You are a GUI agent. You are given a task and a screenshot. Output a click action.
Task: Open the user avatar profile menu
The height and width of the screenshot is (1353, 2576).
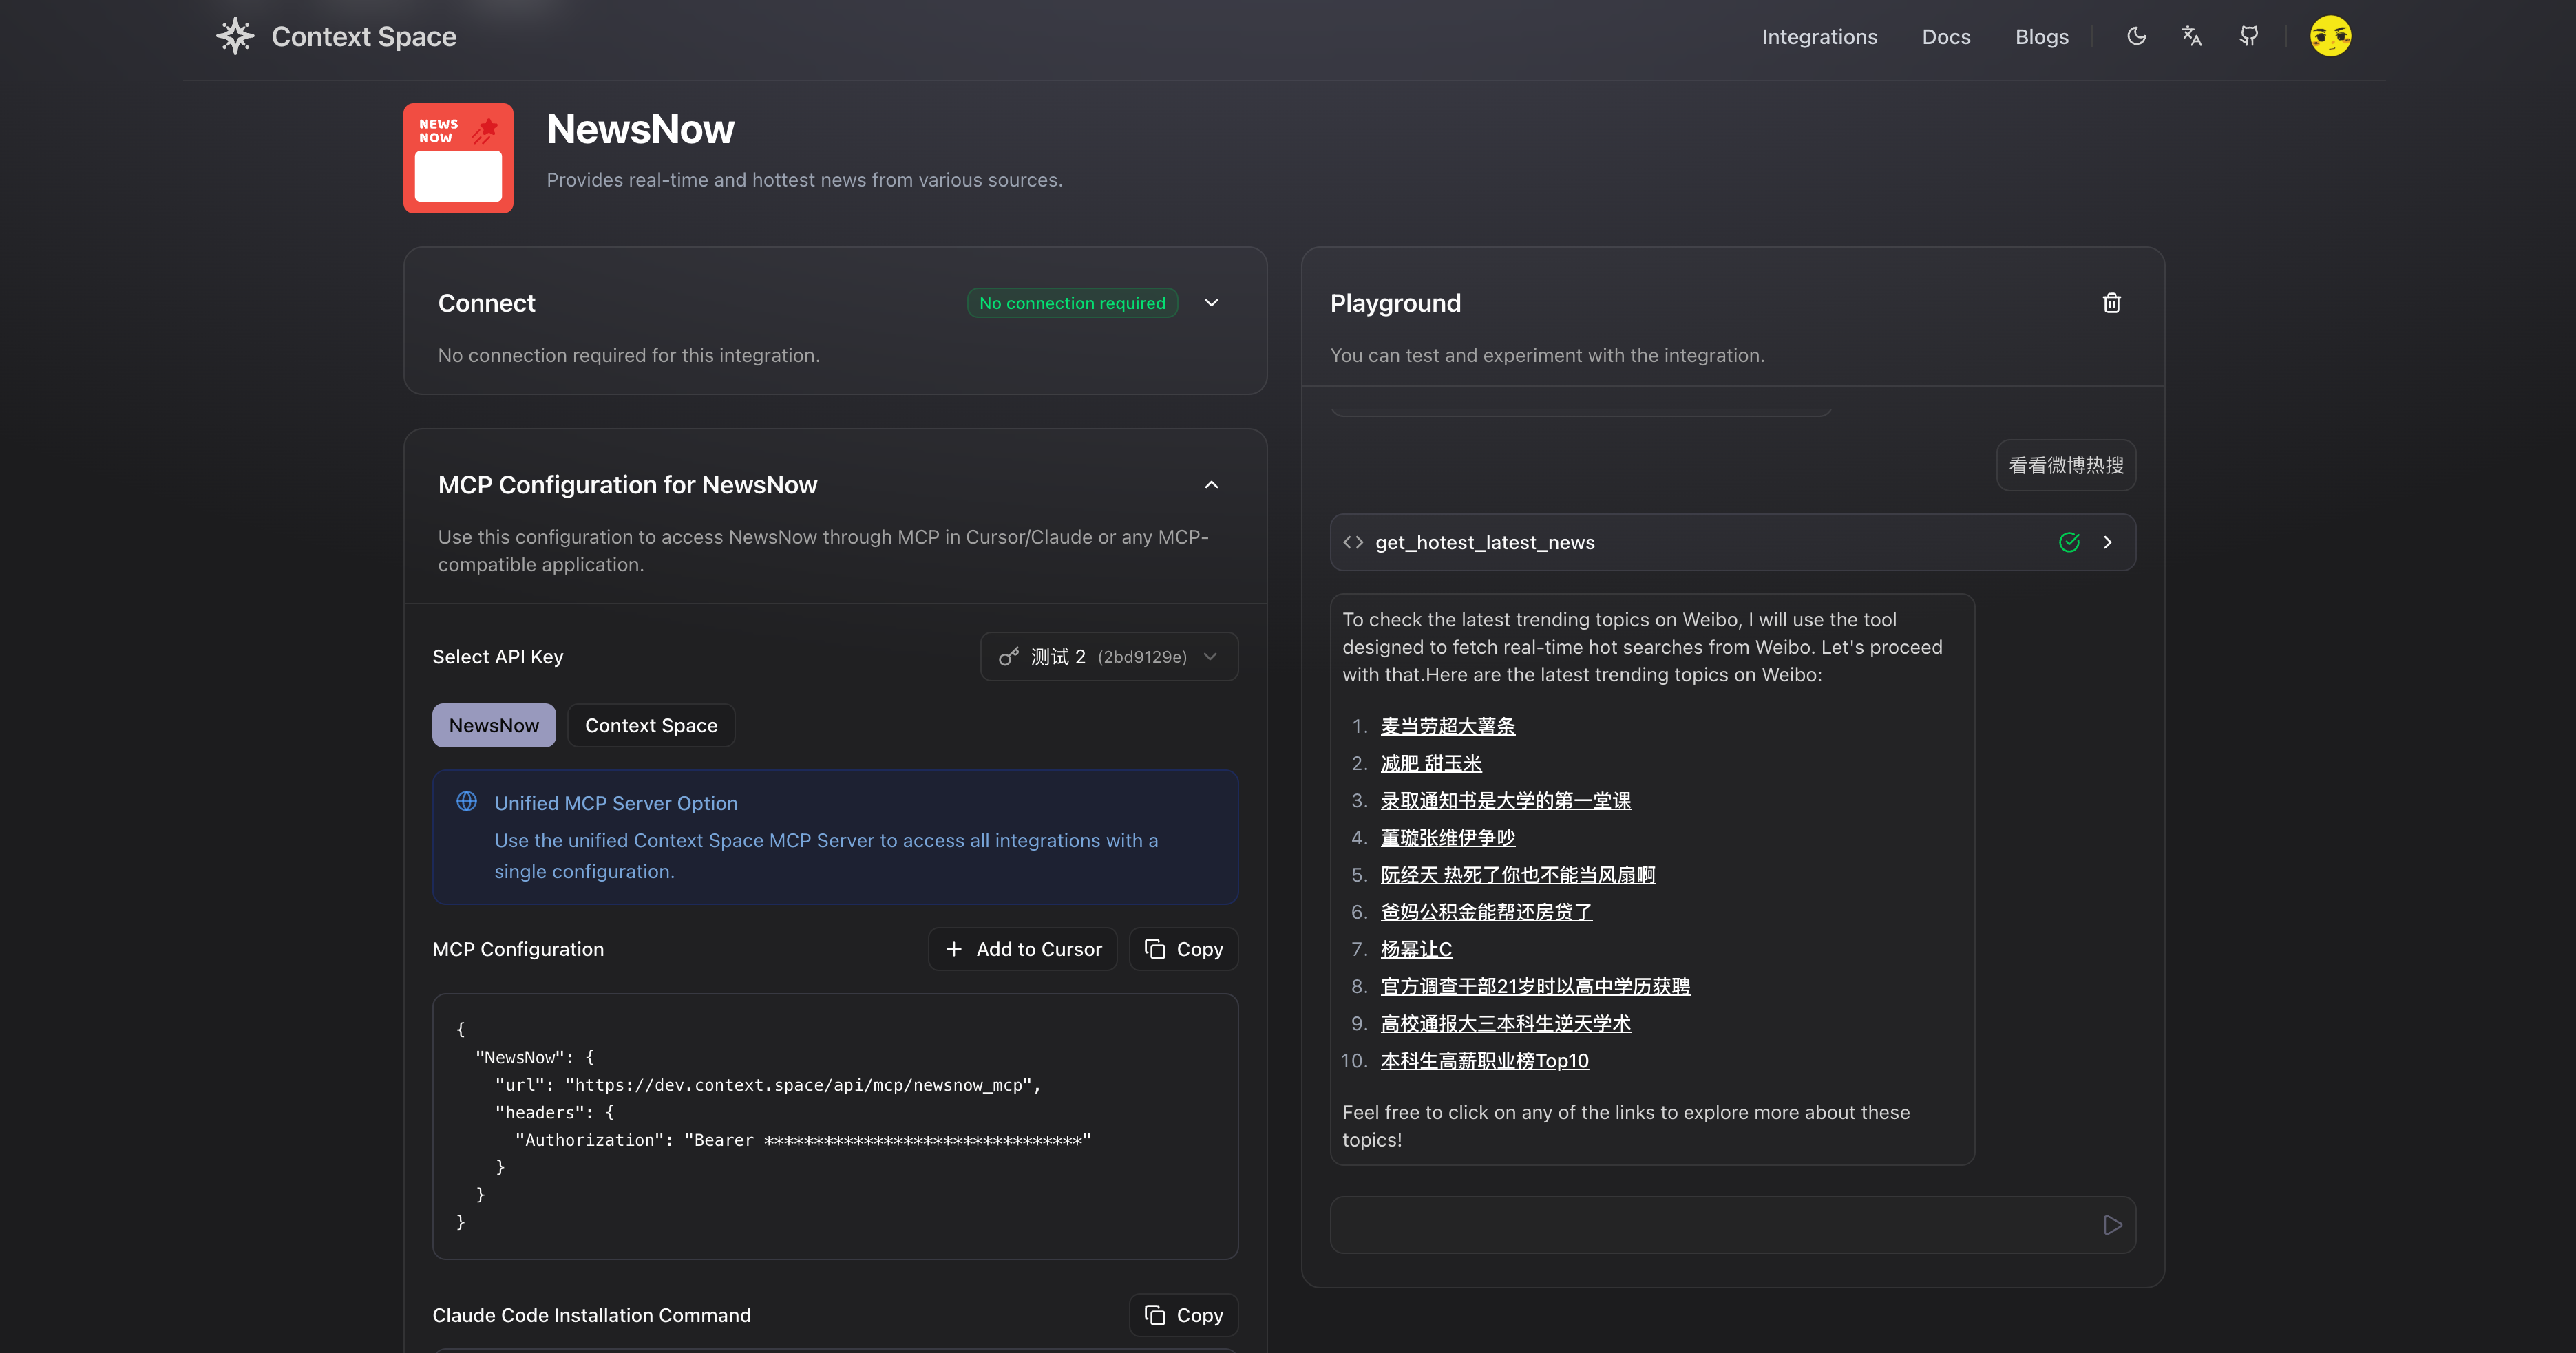point(2330,36)
